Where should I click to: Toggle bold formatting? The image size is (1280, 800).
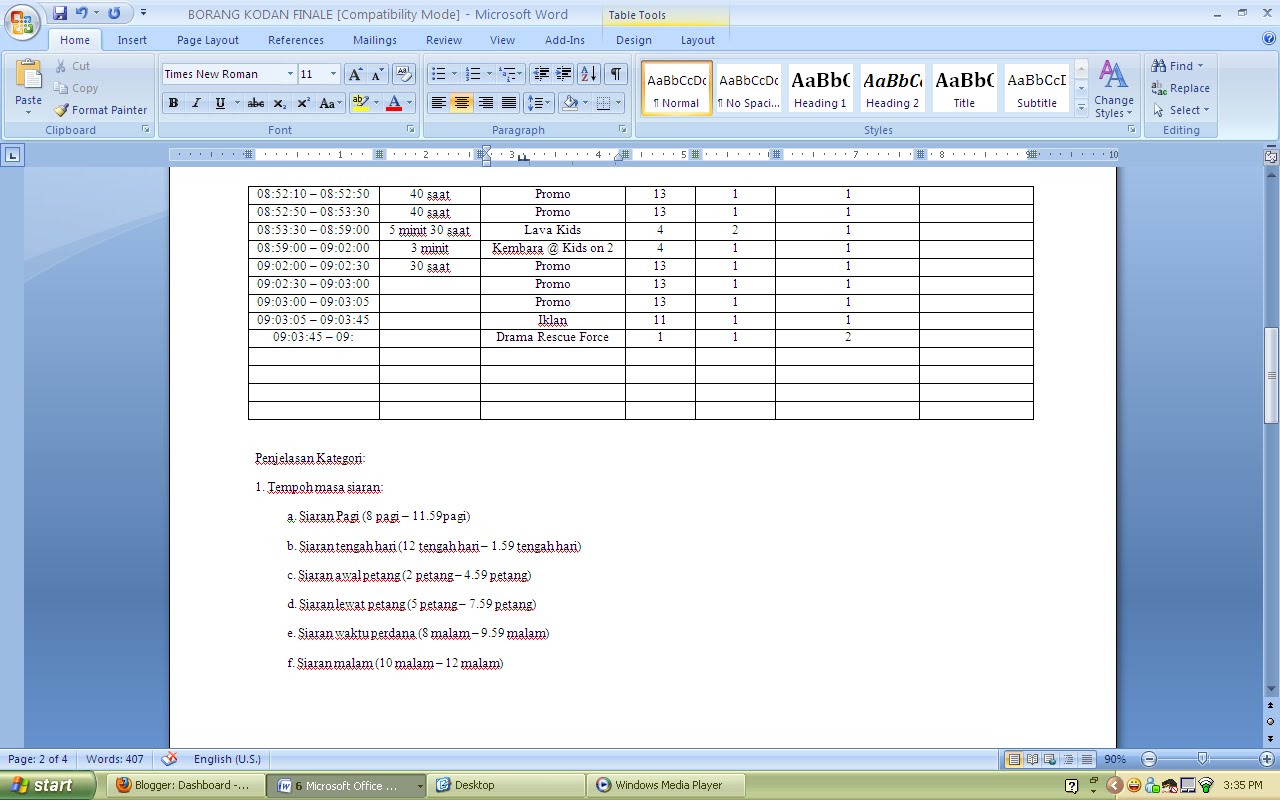(x=173, y=103)
